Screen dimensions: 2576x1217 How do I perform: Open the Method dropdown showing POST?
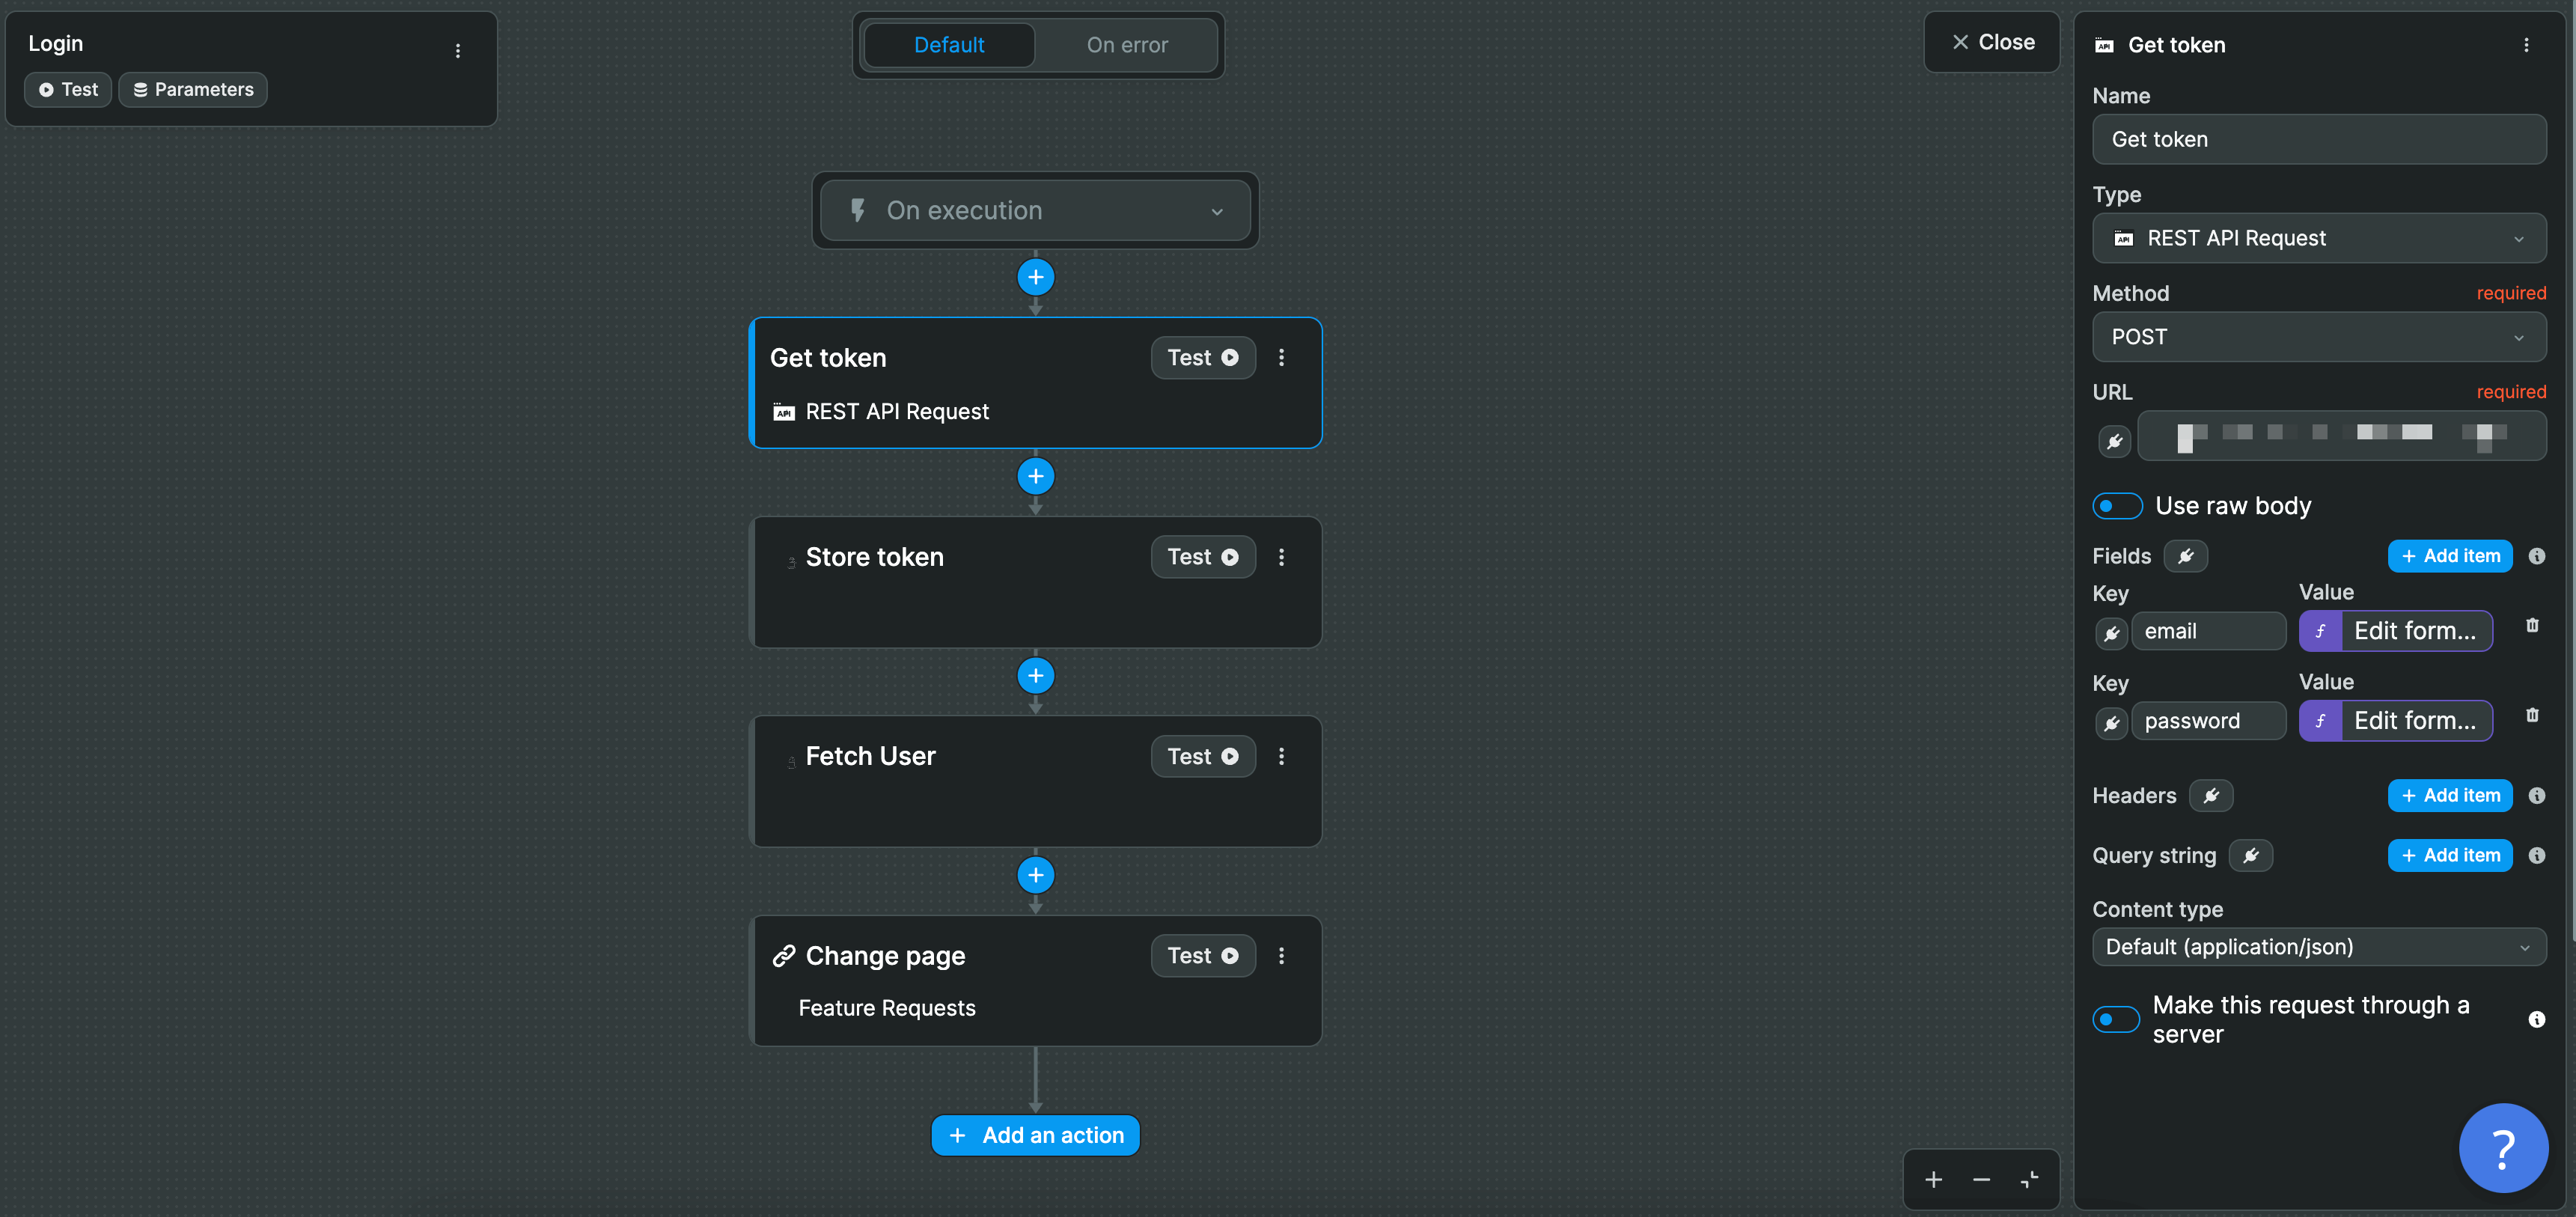pos(2319,337)
